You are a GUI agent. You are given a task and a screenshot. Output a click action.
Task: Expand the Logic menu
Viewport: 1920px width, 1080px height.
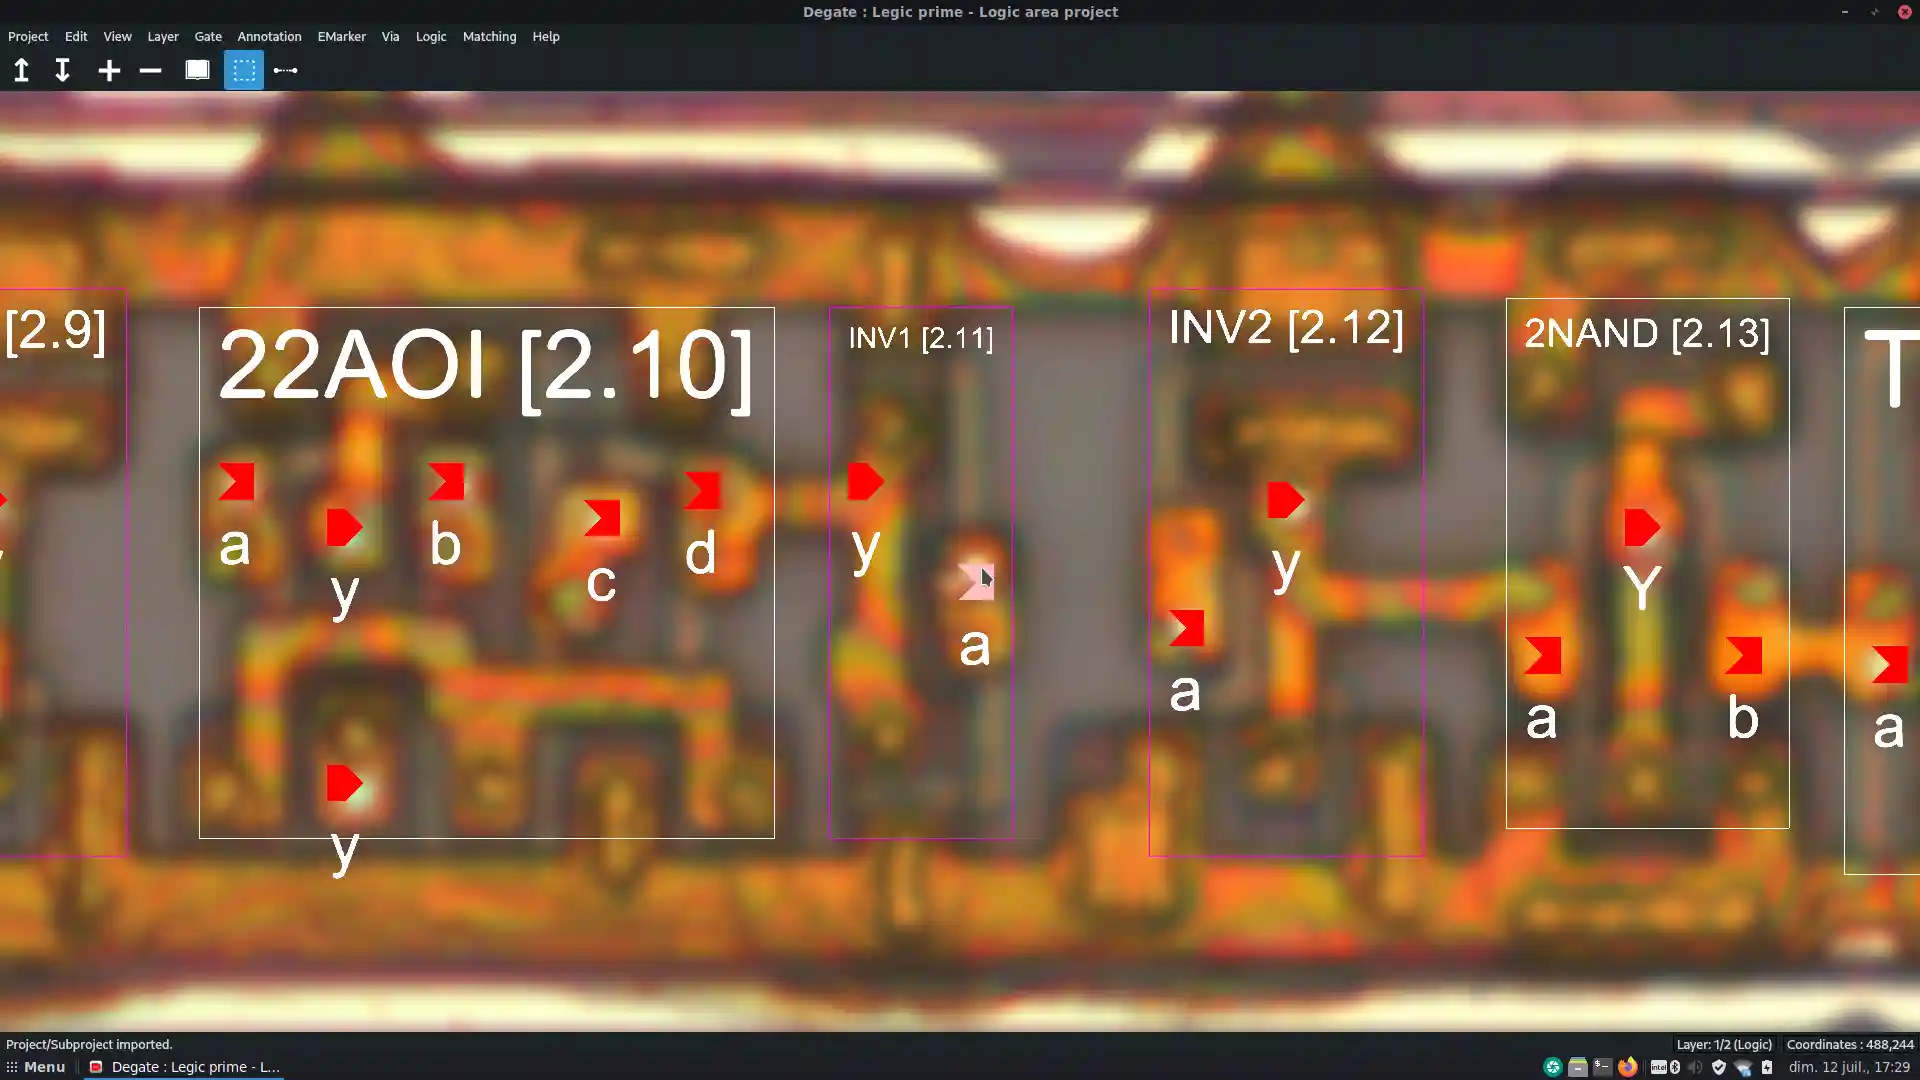pyautogui.click(x=431, y=36)
